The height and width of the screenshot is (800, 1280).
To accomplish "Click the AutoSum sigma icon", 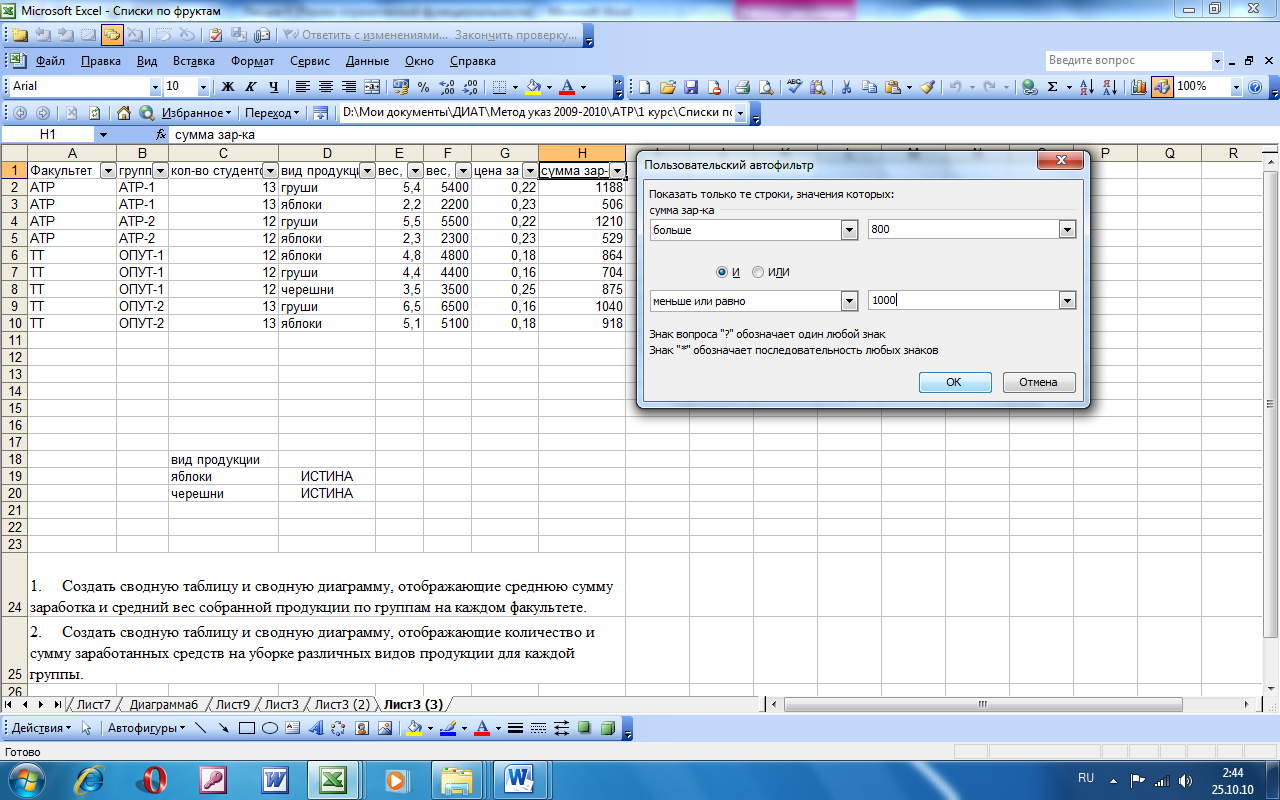I will (x=1052, y=87).
